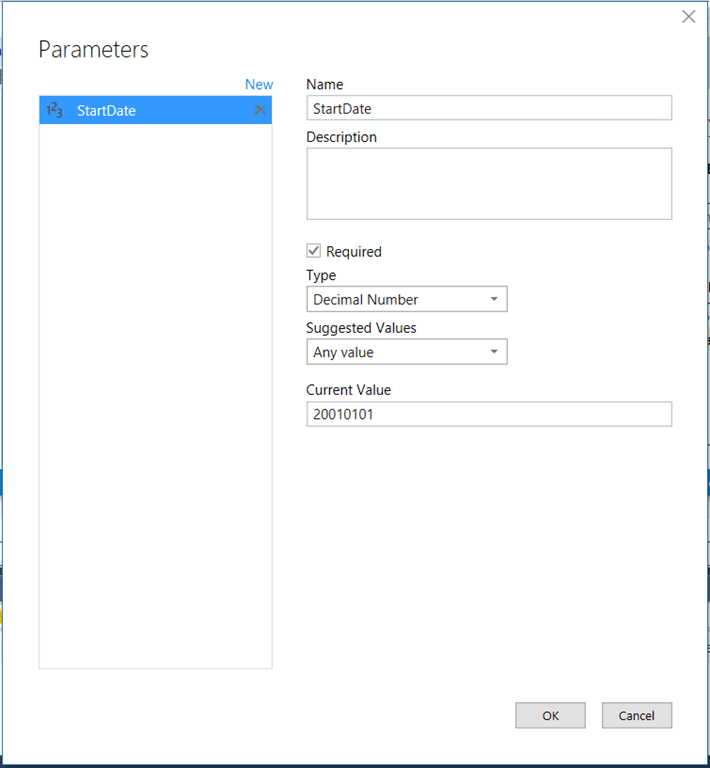Screen dimensions: 710x768
Task: Click the Description label
Action: [x=341, y=137]
